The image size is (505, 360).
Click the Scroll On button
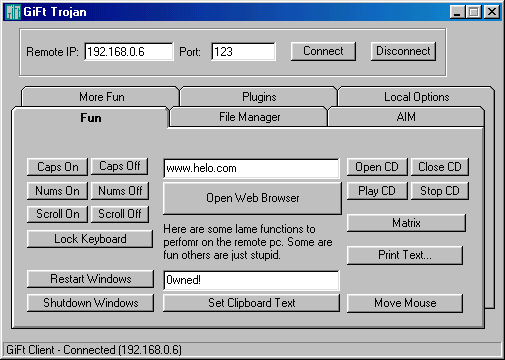click(57, 214)
